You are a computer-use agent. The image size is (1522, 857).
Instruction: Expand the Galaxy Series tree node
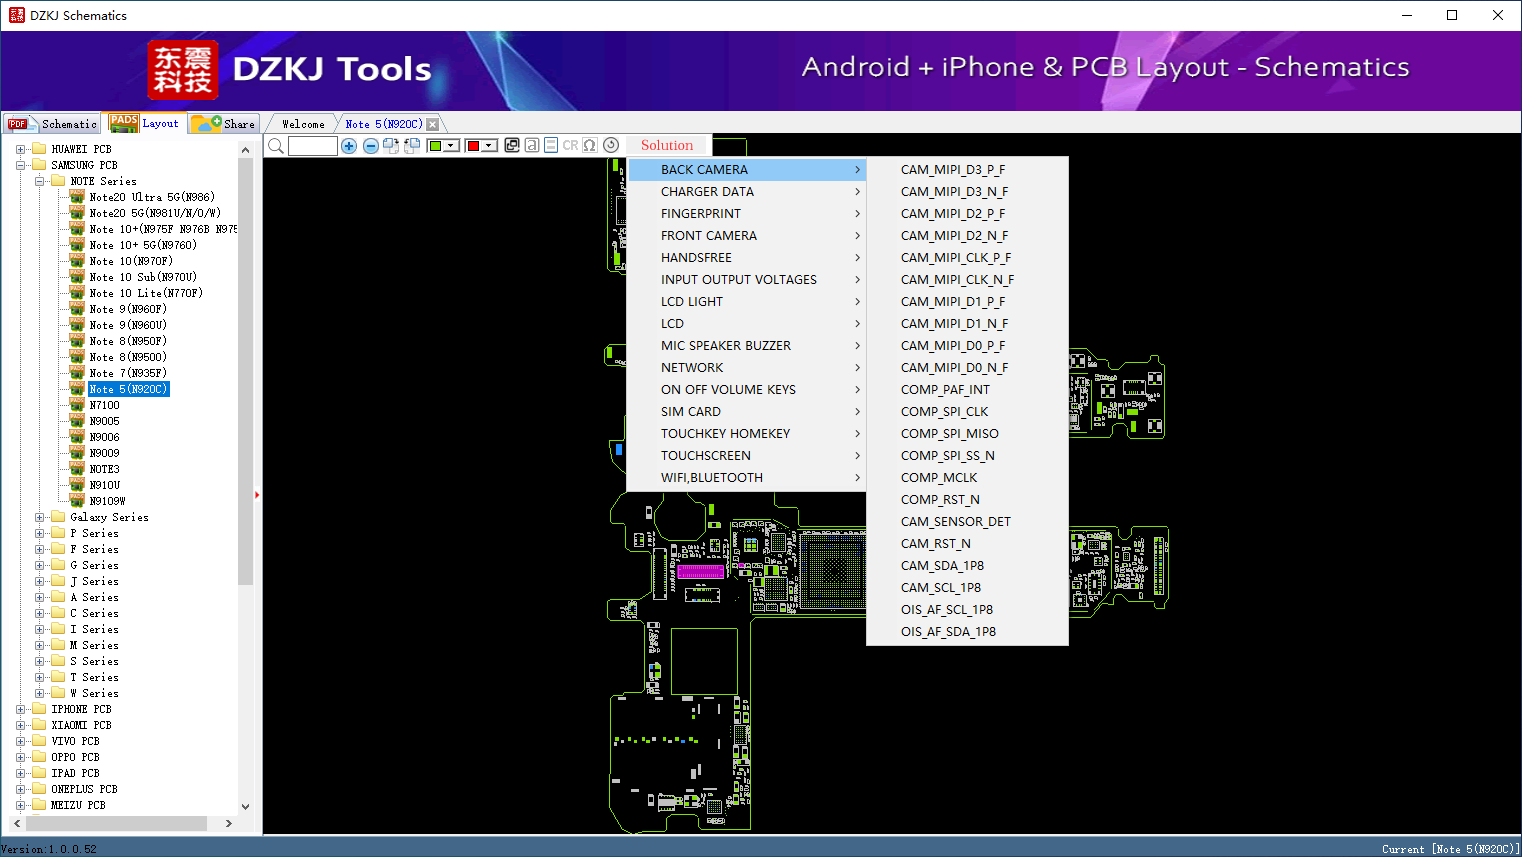click(39, 517)
